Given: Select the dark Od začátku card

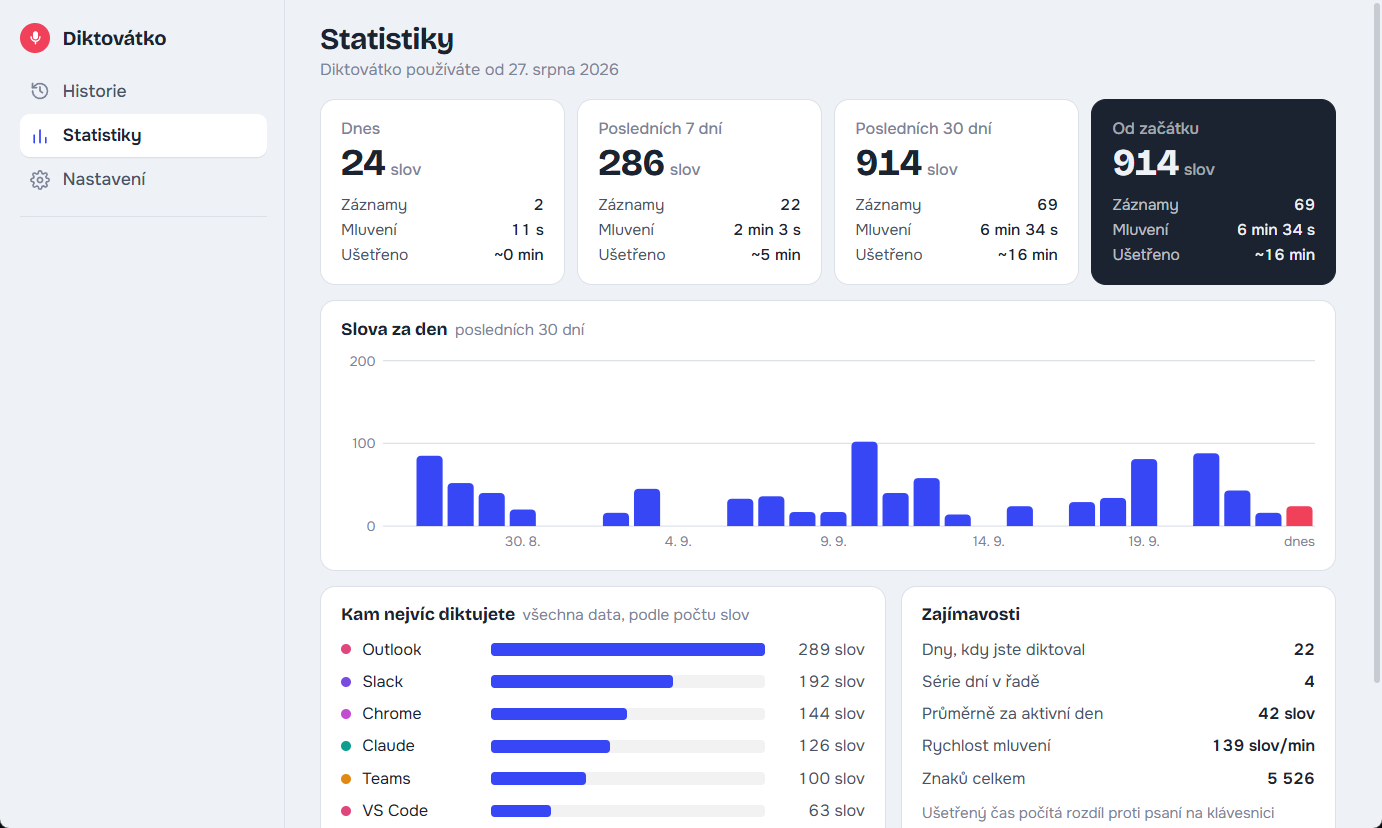Looking at the screenshot, I should coord(1213,192).
